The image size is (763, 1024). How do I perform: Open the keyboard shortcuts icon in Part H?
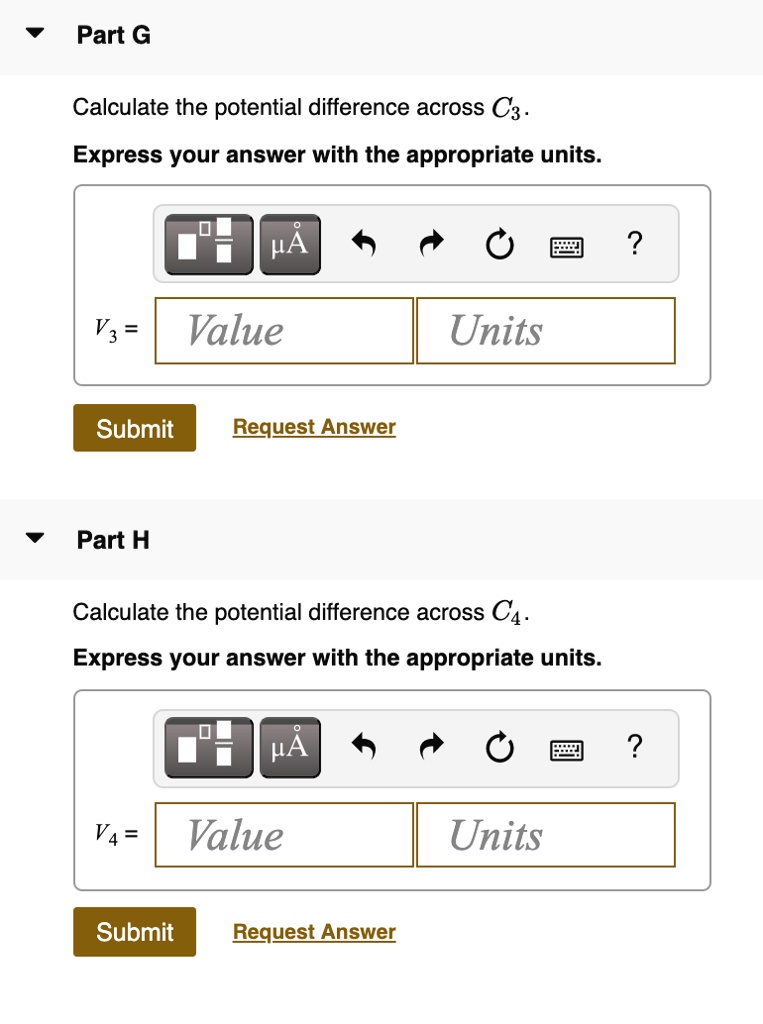point(565,750)
